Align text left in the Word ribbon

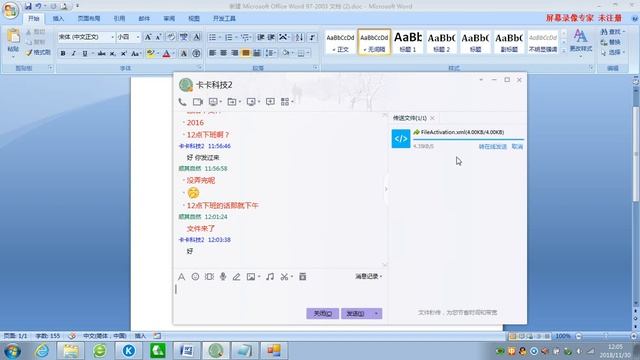pos(212,53)
